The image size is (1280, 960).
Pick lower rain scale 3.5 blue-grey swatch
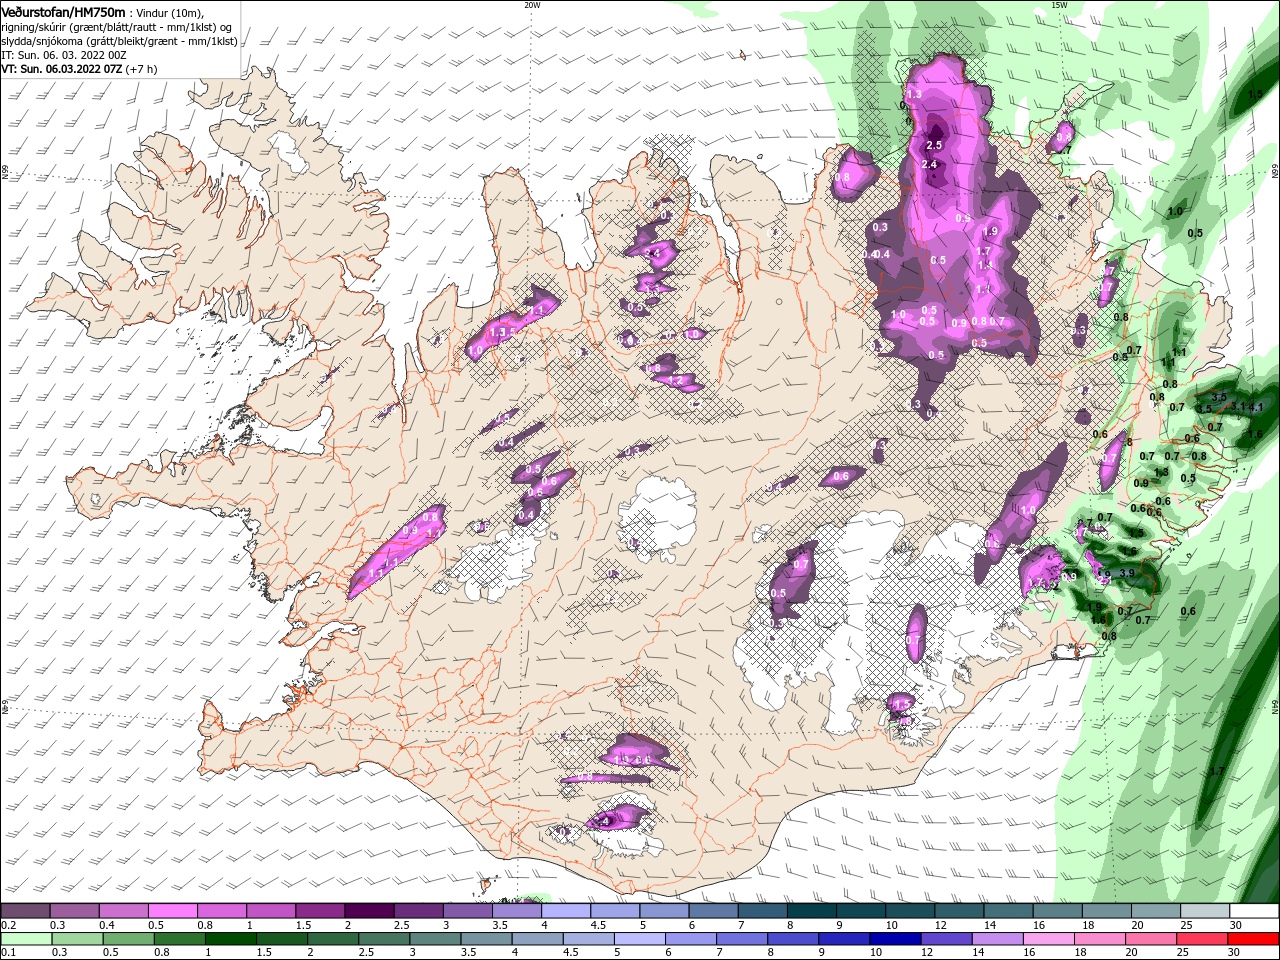486,939
